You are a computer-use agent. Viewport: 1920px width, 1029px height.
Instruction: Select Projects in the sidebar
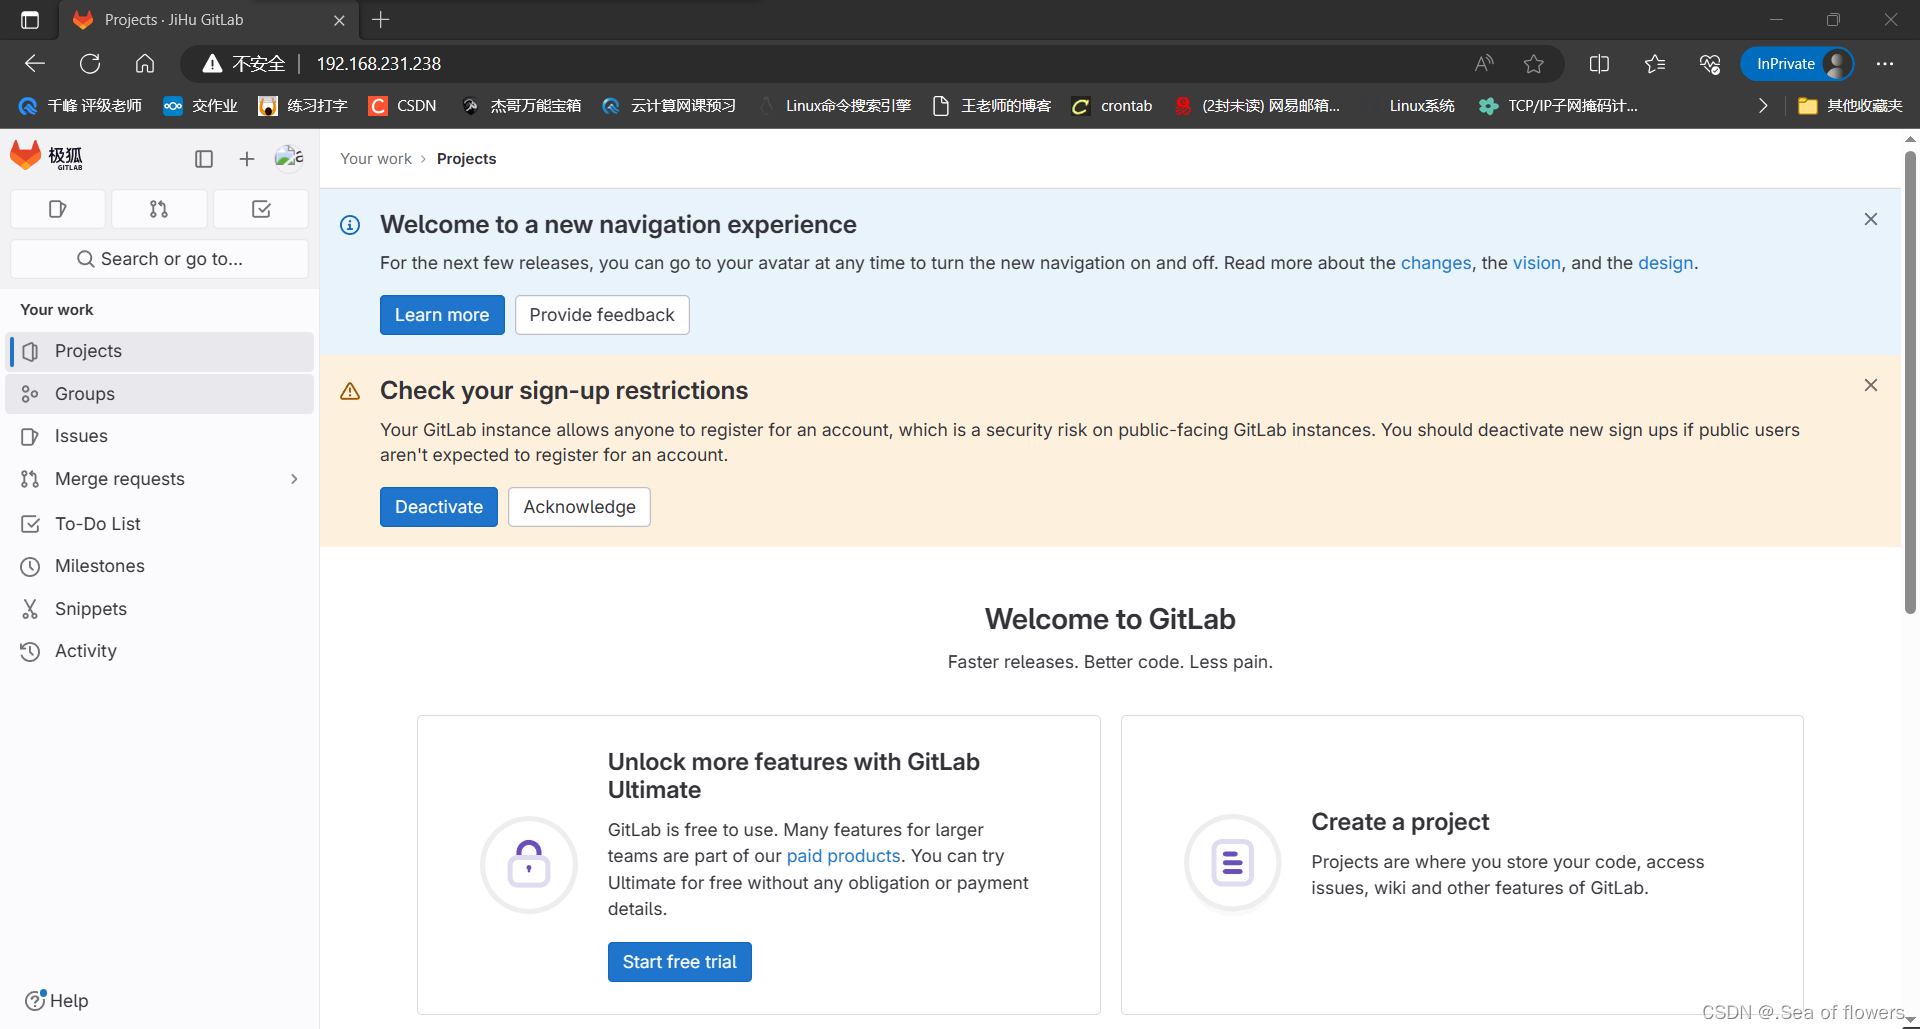tap(160, 351)
